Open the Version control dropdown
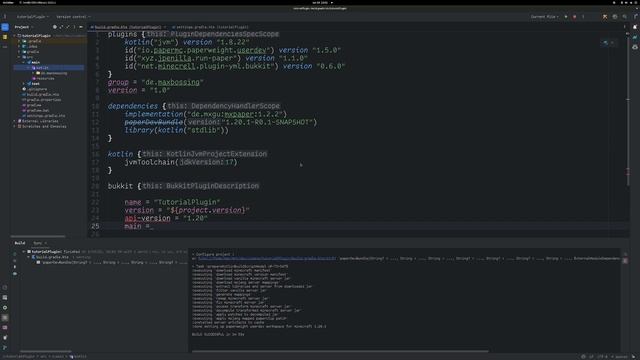 point(73,17)
